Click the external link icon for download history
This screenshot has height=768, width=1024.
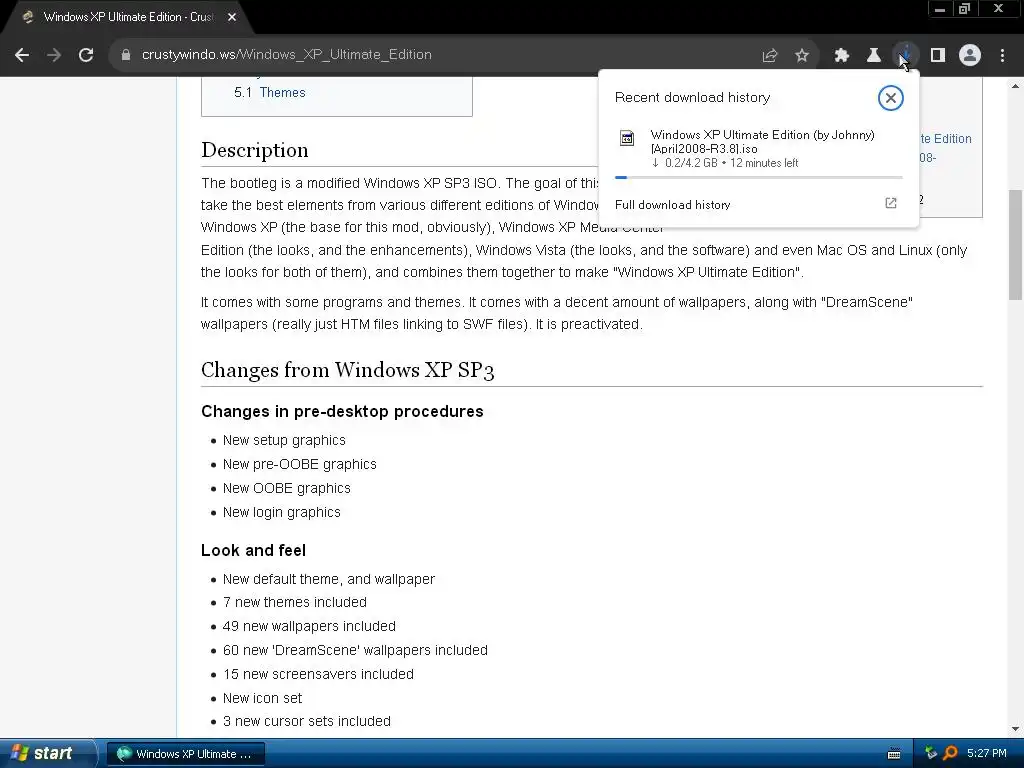(x=891, y=203)
